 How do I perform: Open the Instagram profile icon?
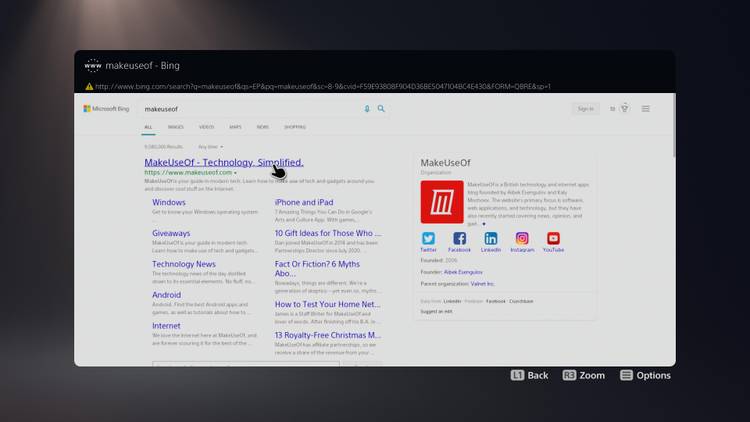coord(522,239)
